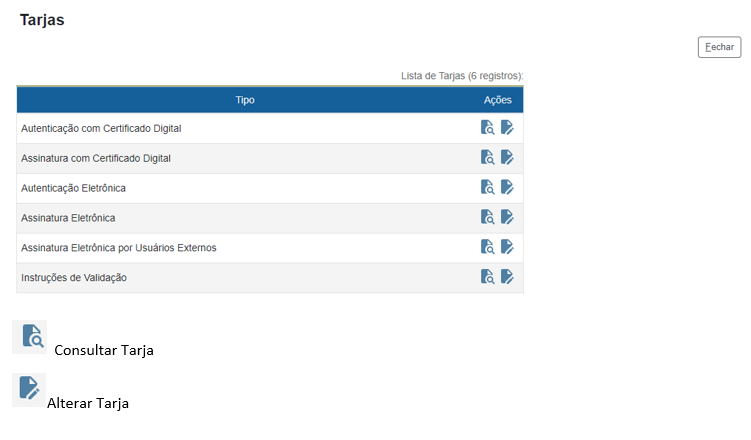
Task: Edit the Instruções de Validação tarja
Action: [507, 277]
